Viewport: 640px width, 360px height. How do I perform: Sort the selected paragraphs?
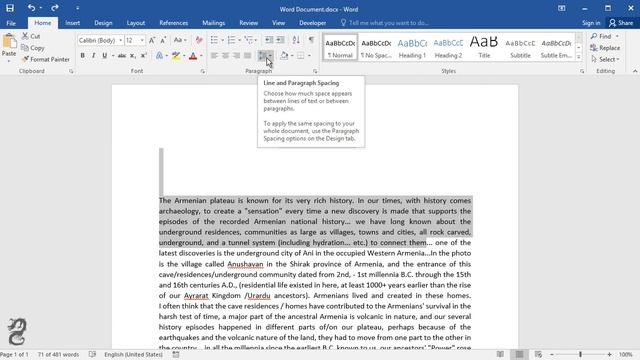tap(296, 40)
